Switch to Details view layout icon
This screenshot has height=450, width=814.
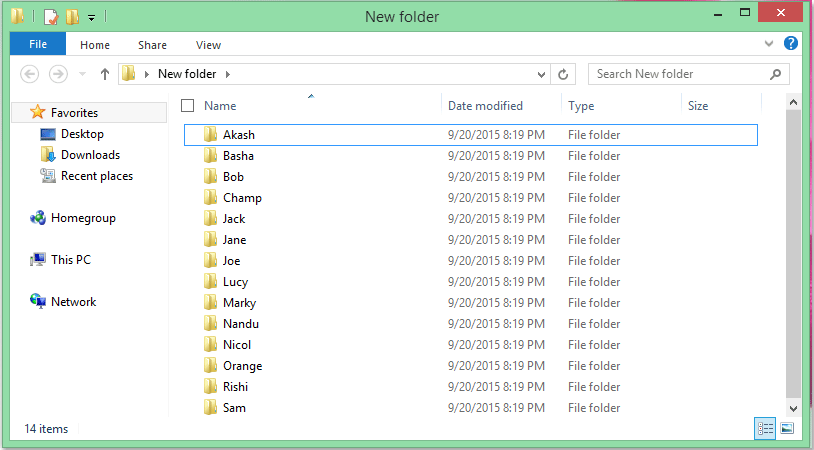(x=766, y=428)
